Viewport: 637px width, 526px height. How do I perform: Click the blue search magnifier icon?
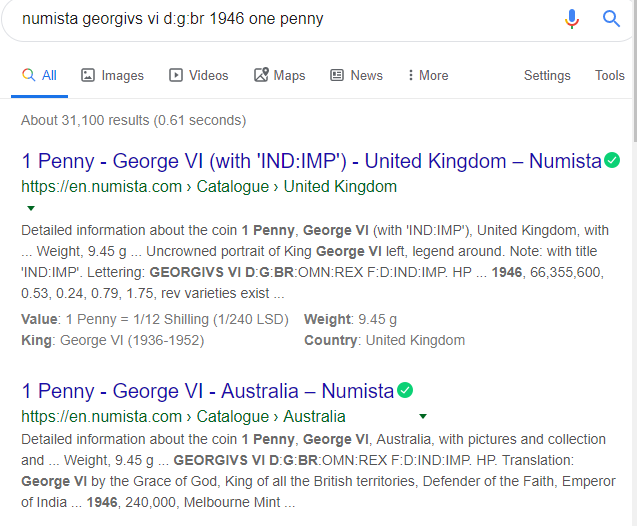coord(611,19)
